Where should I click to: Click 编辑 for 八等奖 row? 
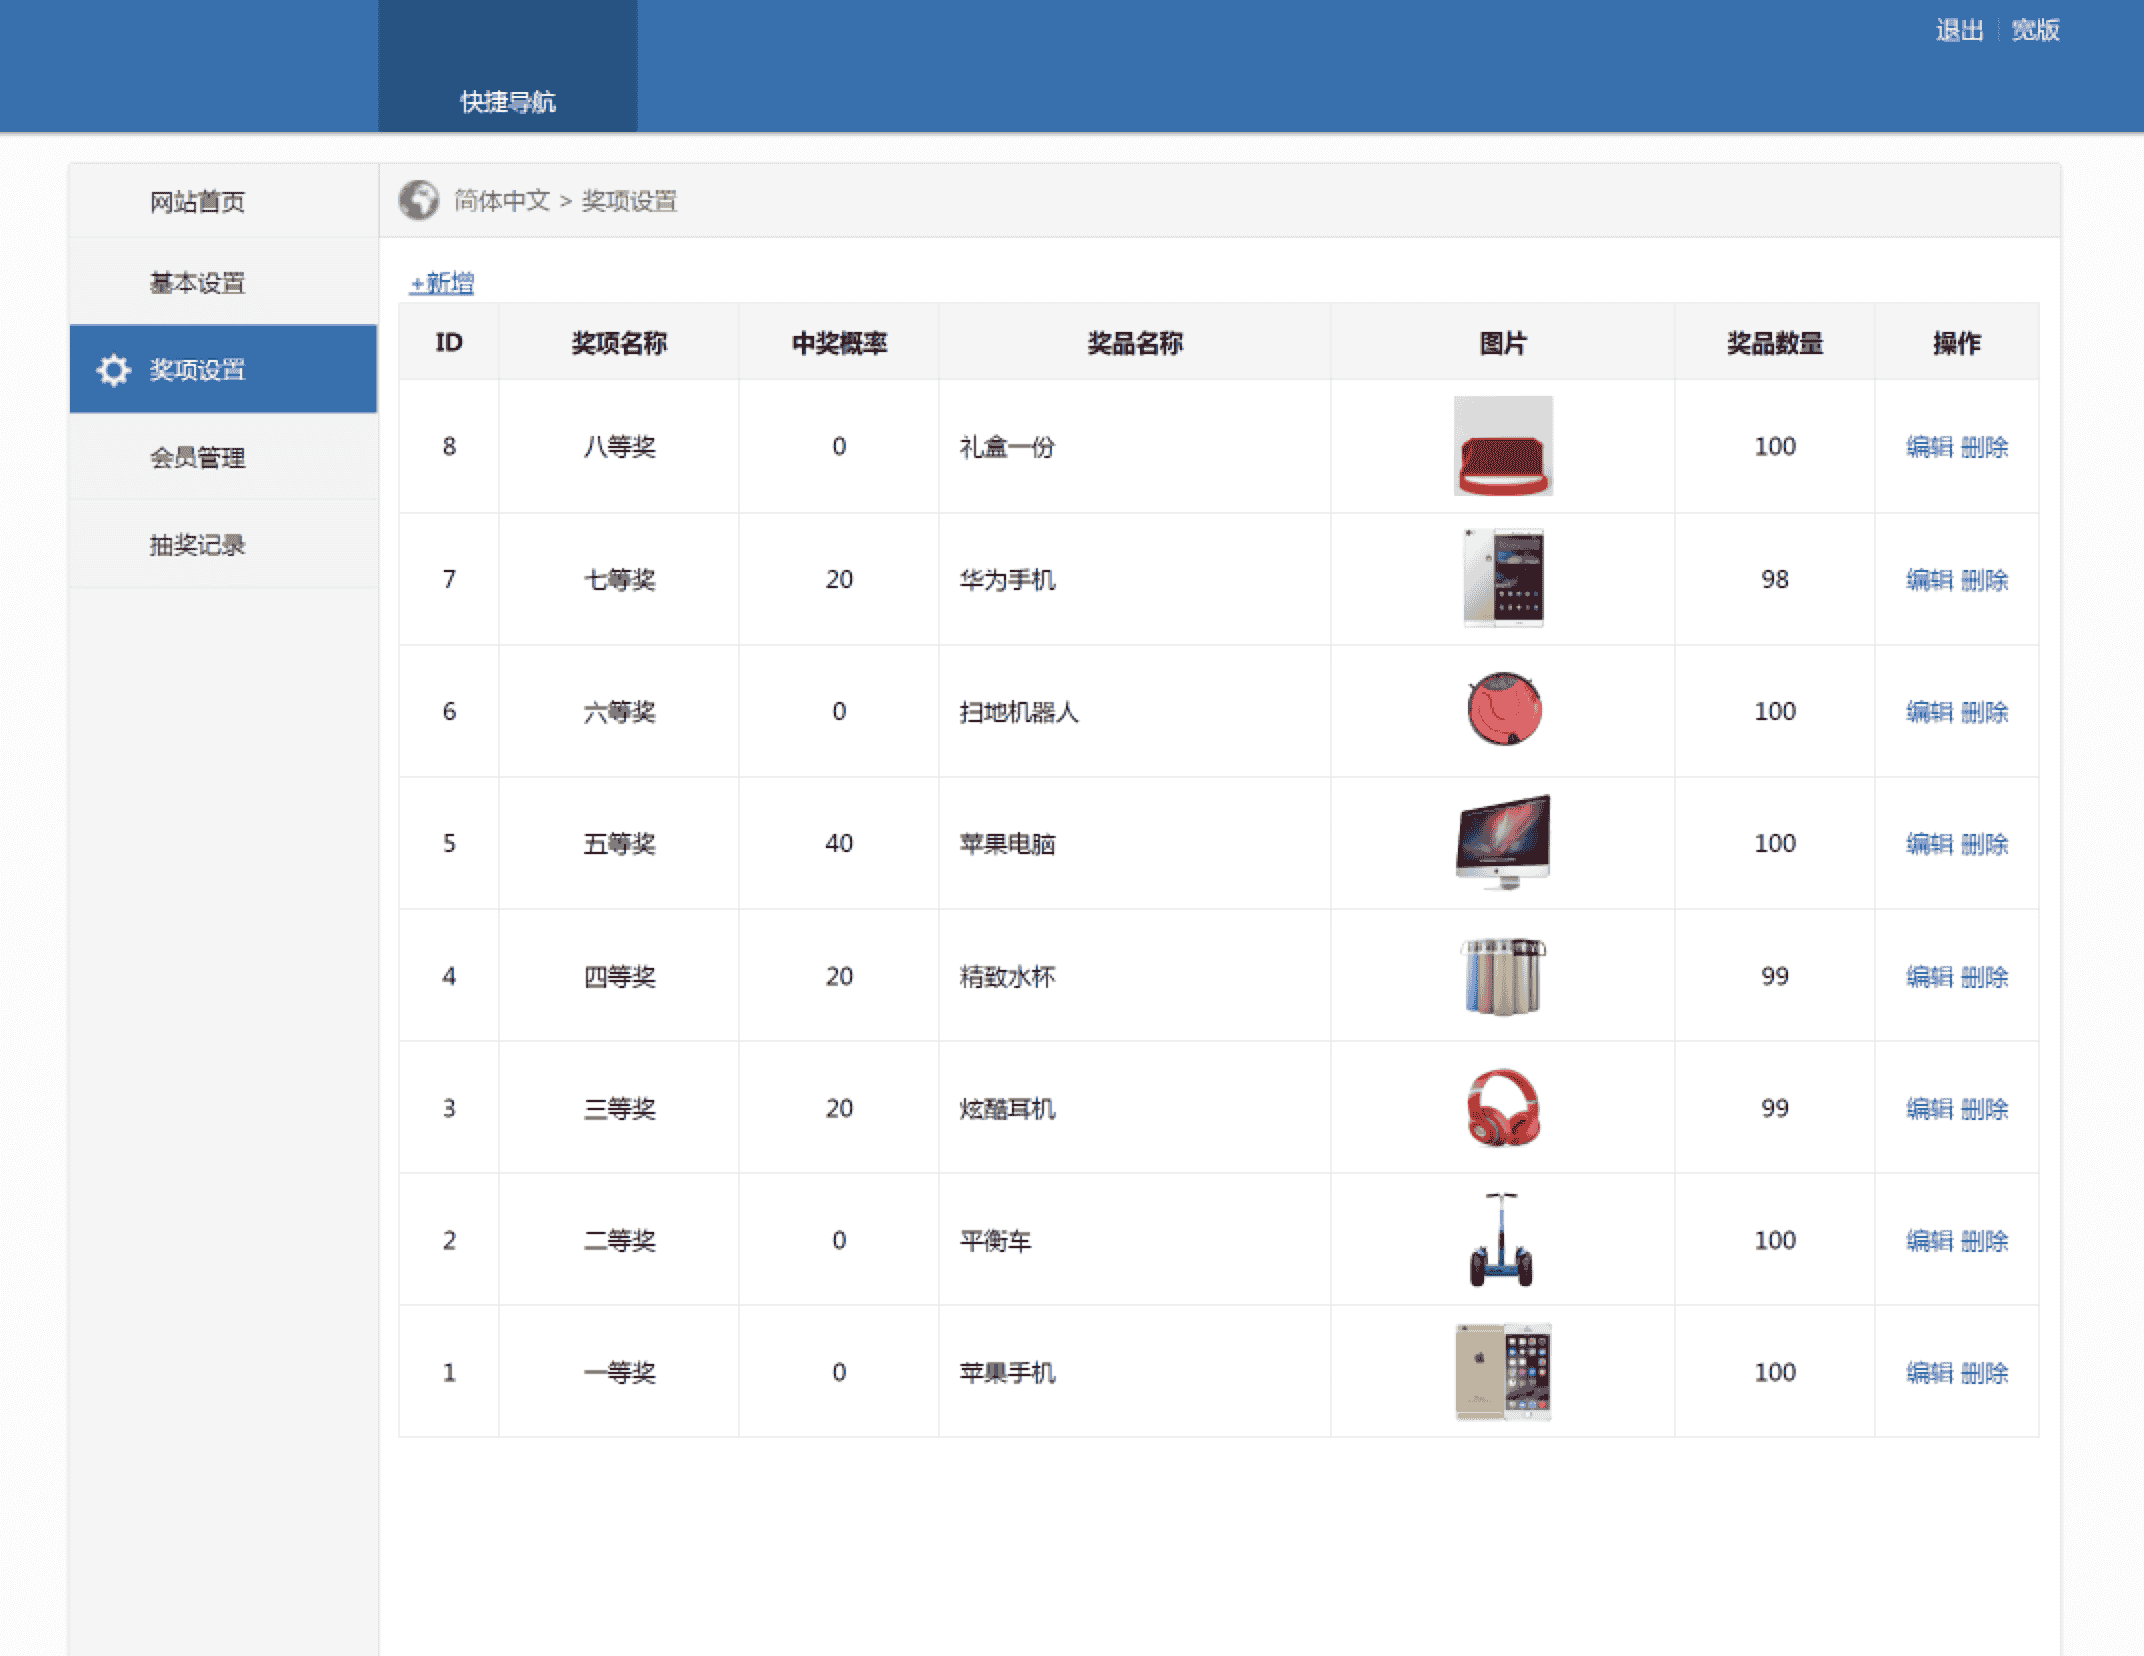1929,447
